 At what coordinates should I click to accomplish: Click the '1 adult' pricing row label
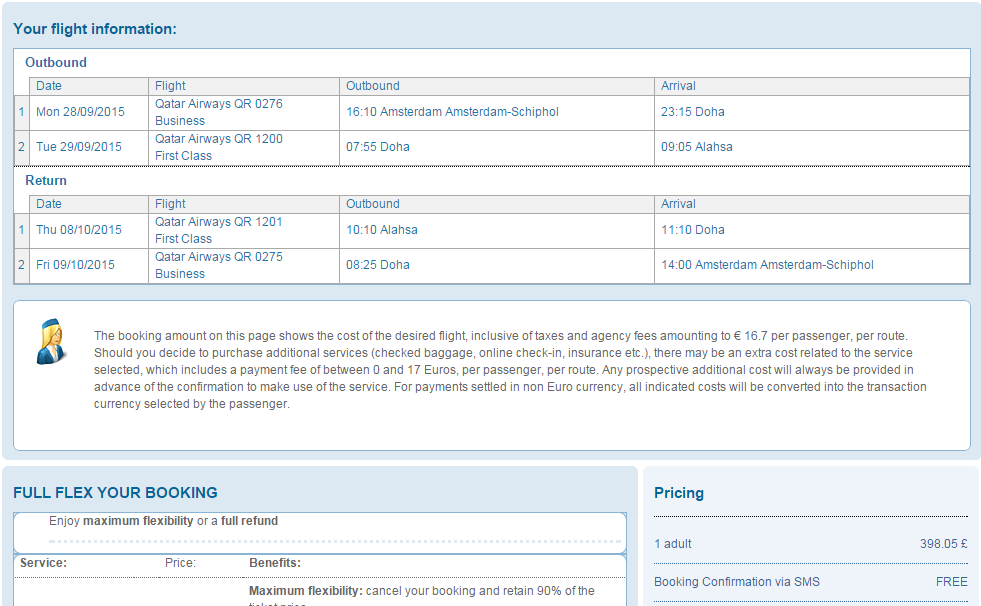tap(673, 544)
